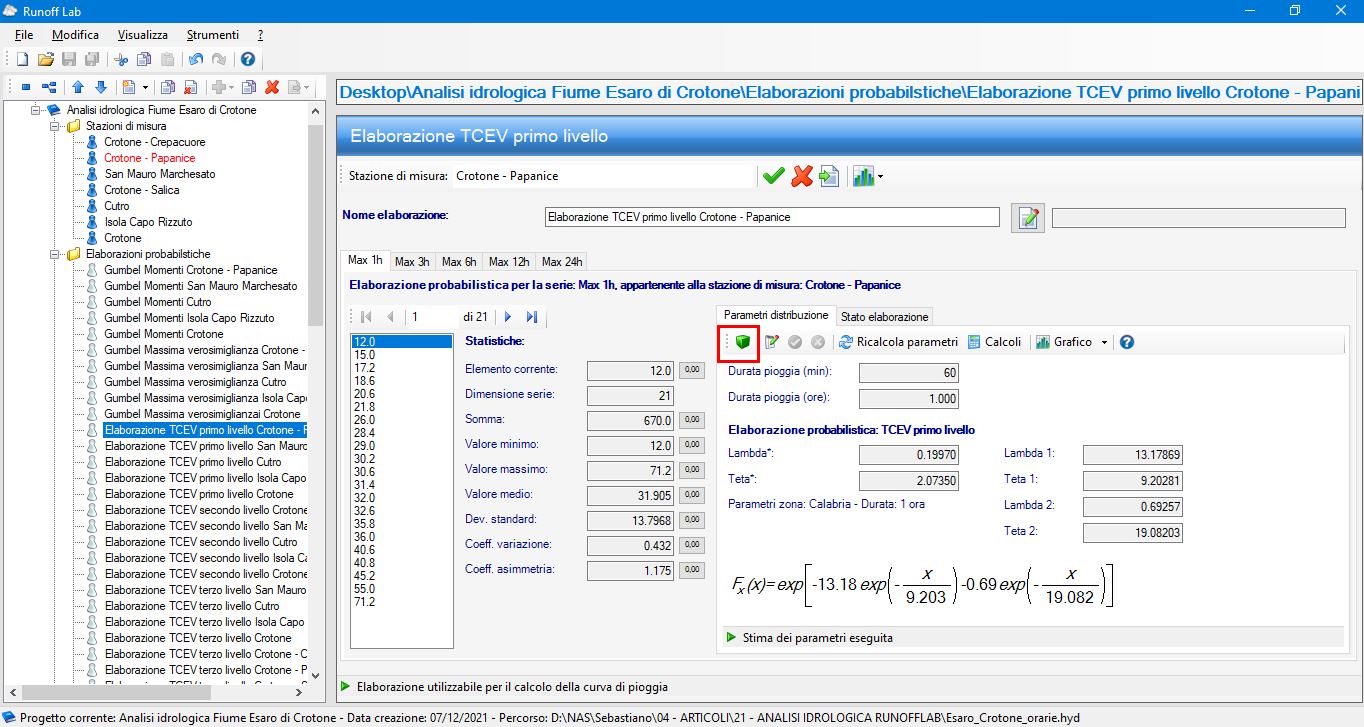
Task: Click the Undo arrow in the main toolbar
Action: tap(196, 60)
